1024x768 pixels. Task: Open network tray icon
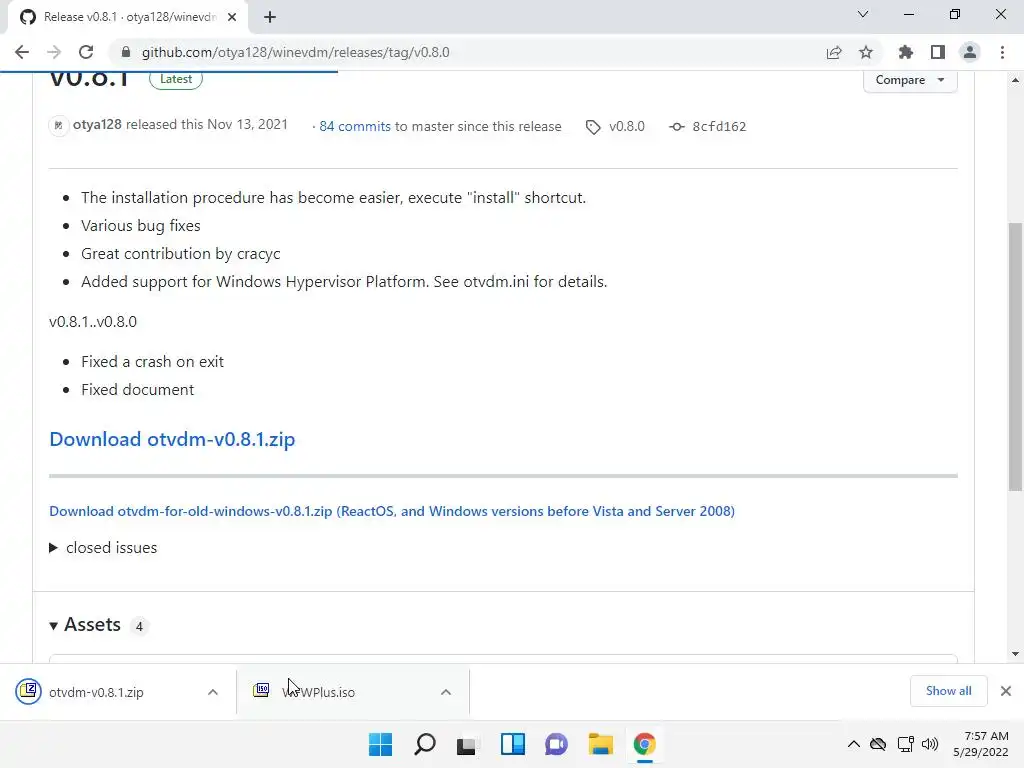[905, 744]
